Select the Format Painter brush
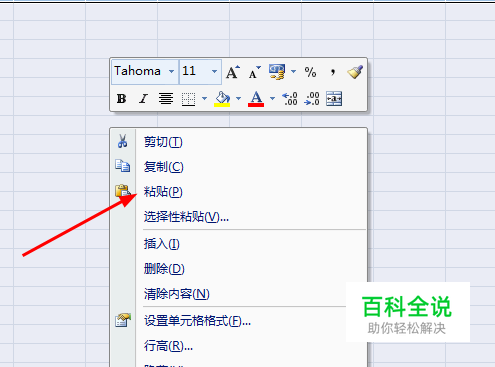The width and height of the screenshot is (495, 367). [355, 72]
